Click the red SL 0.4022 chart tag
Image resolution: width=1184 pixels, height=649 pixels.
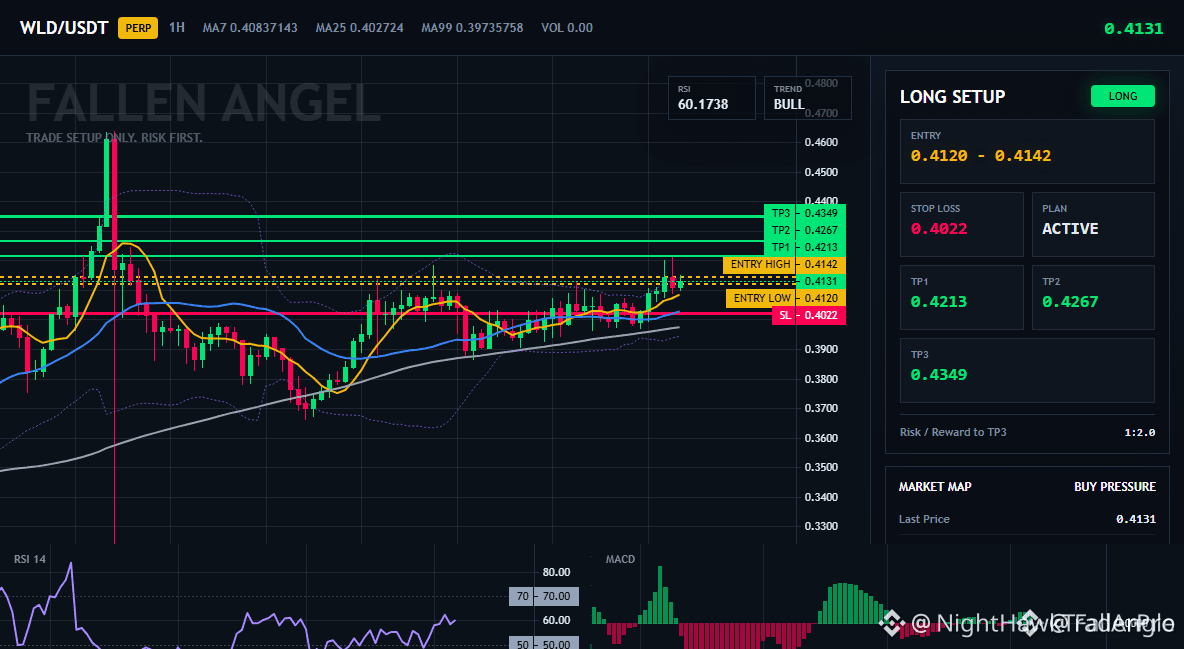point(809,315)
